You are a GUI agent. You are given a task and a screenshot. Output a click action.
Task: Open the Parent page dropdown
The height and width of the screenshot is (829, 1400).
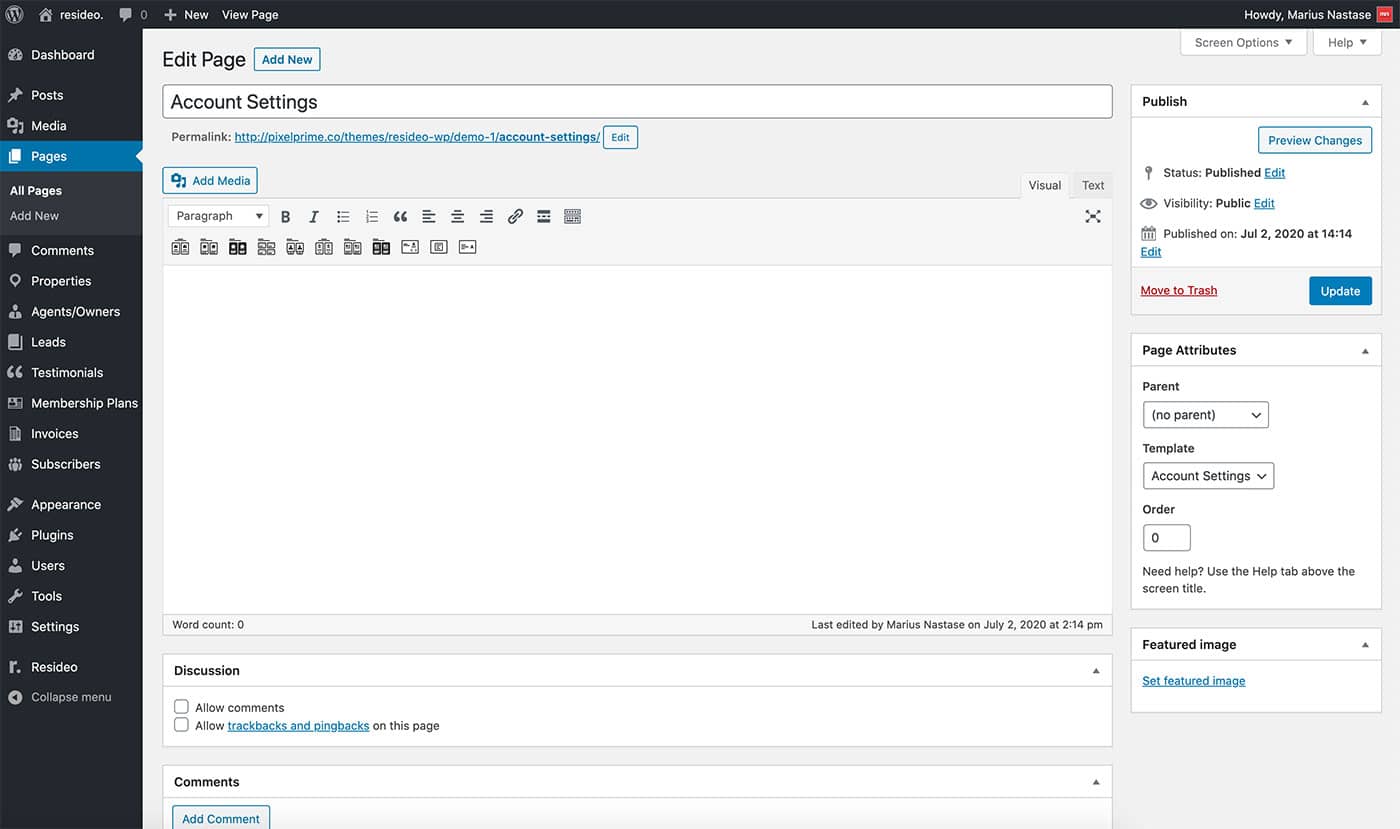pos(1205,415)
